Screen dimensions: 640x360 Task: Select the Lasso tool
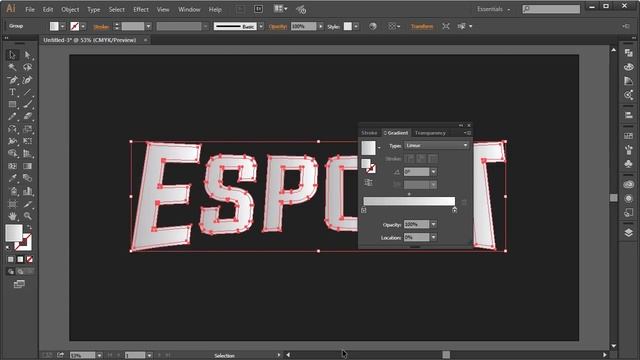(27, 67)
